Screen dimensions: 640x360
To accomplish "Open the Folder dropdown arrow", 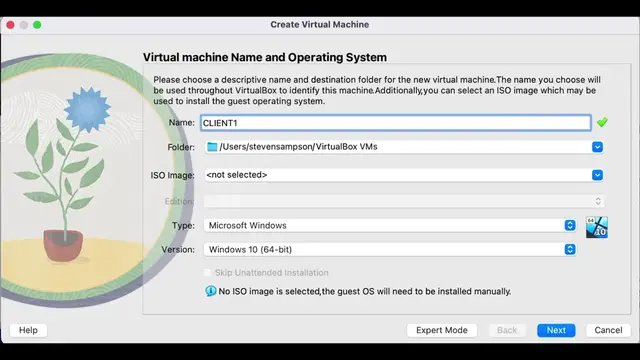I will pyautogui.click(x=597, y=147).
